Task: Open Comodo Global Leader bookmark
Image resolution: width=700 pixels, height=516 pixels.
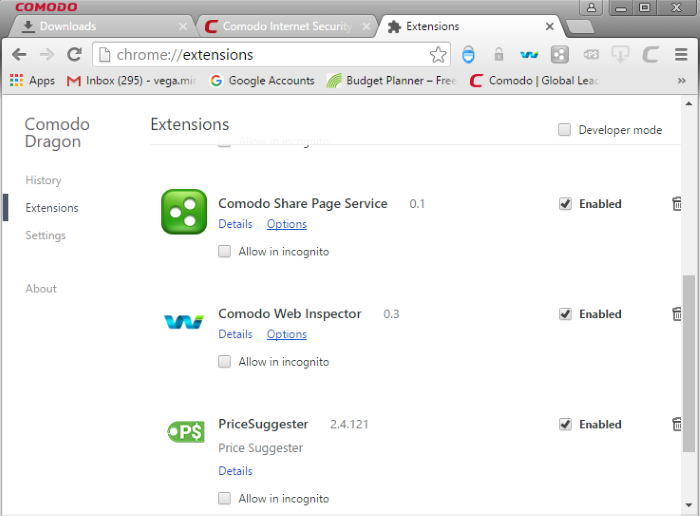Action: pyautogui.click(x=534, y=80)
